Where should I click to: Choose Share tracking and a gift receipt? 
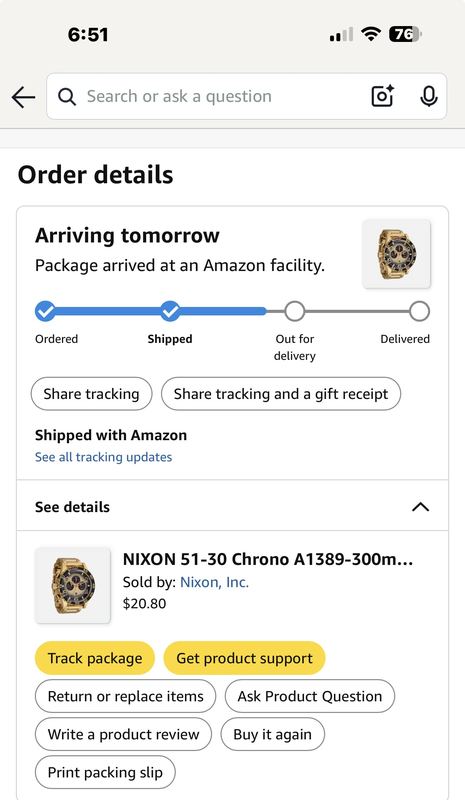(x=281, y=394)
